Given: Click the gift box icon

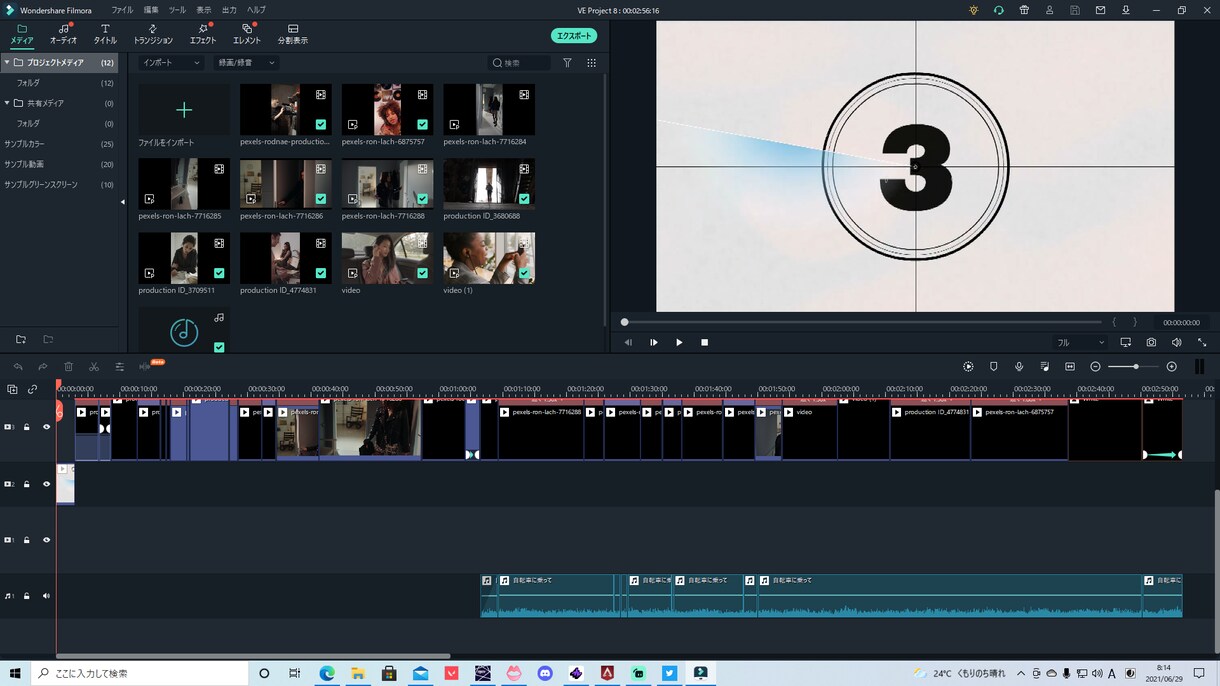Looking at the screenshot, I should (1024, 10).
